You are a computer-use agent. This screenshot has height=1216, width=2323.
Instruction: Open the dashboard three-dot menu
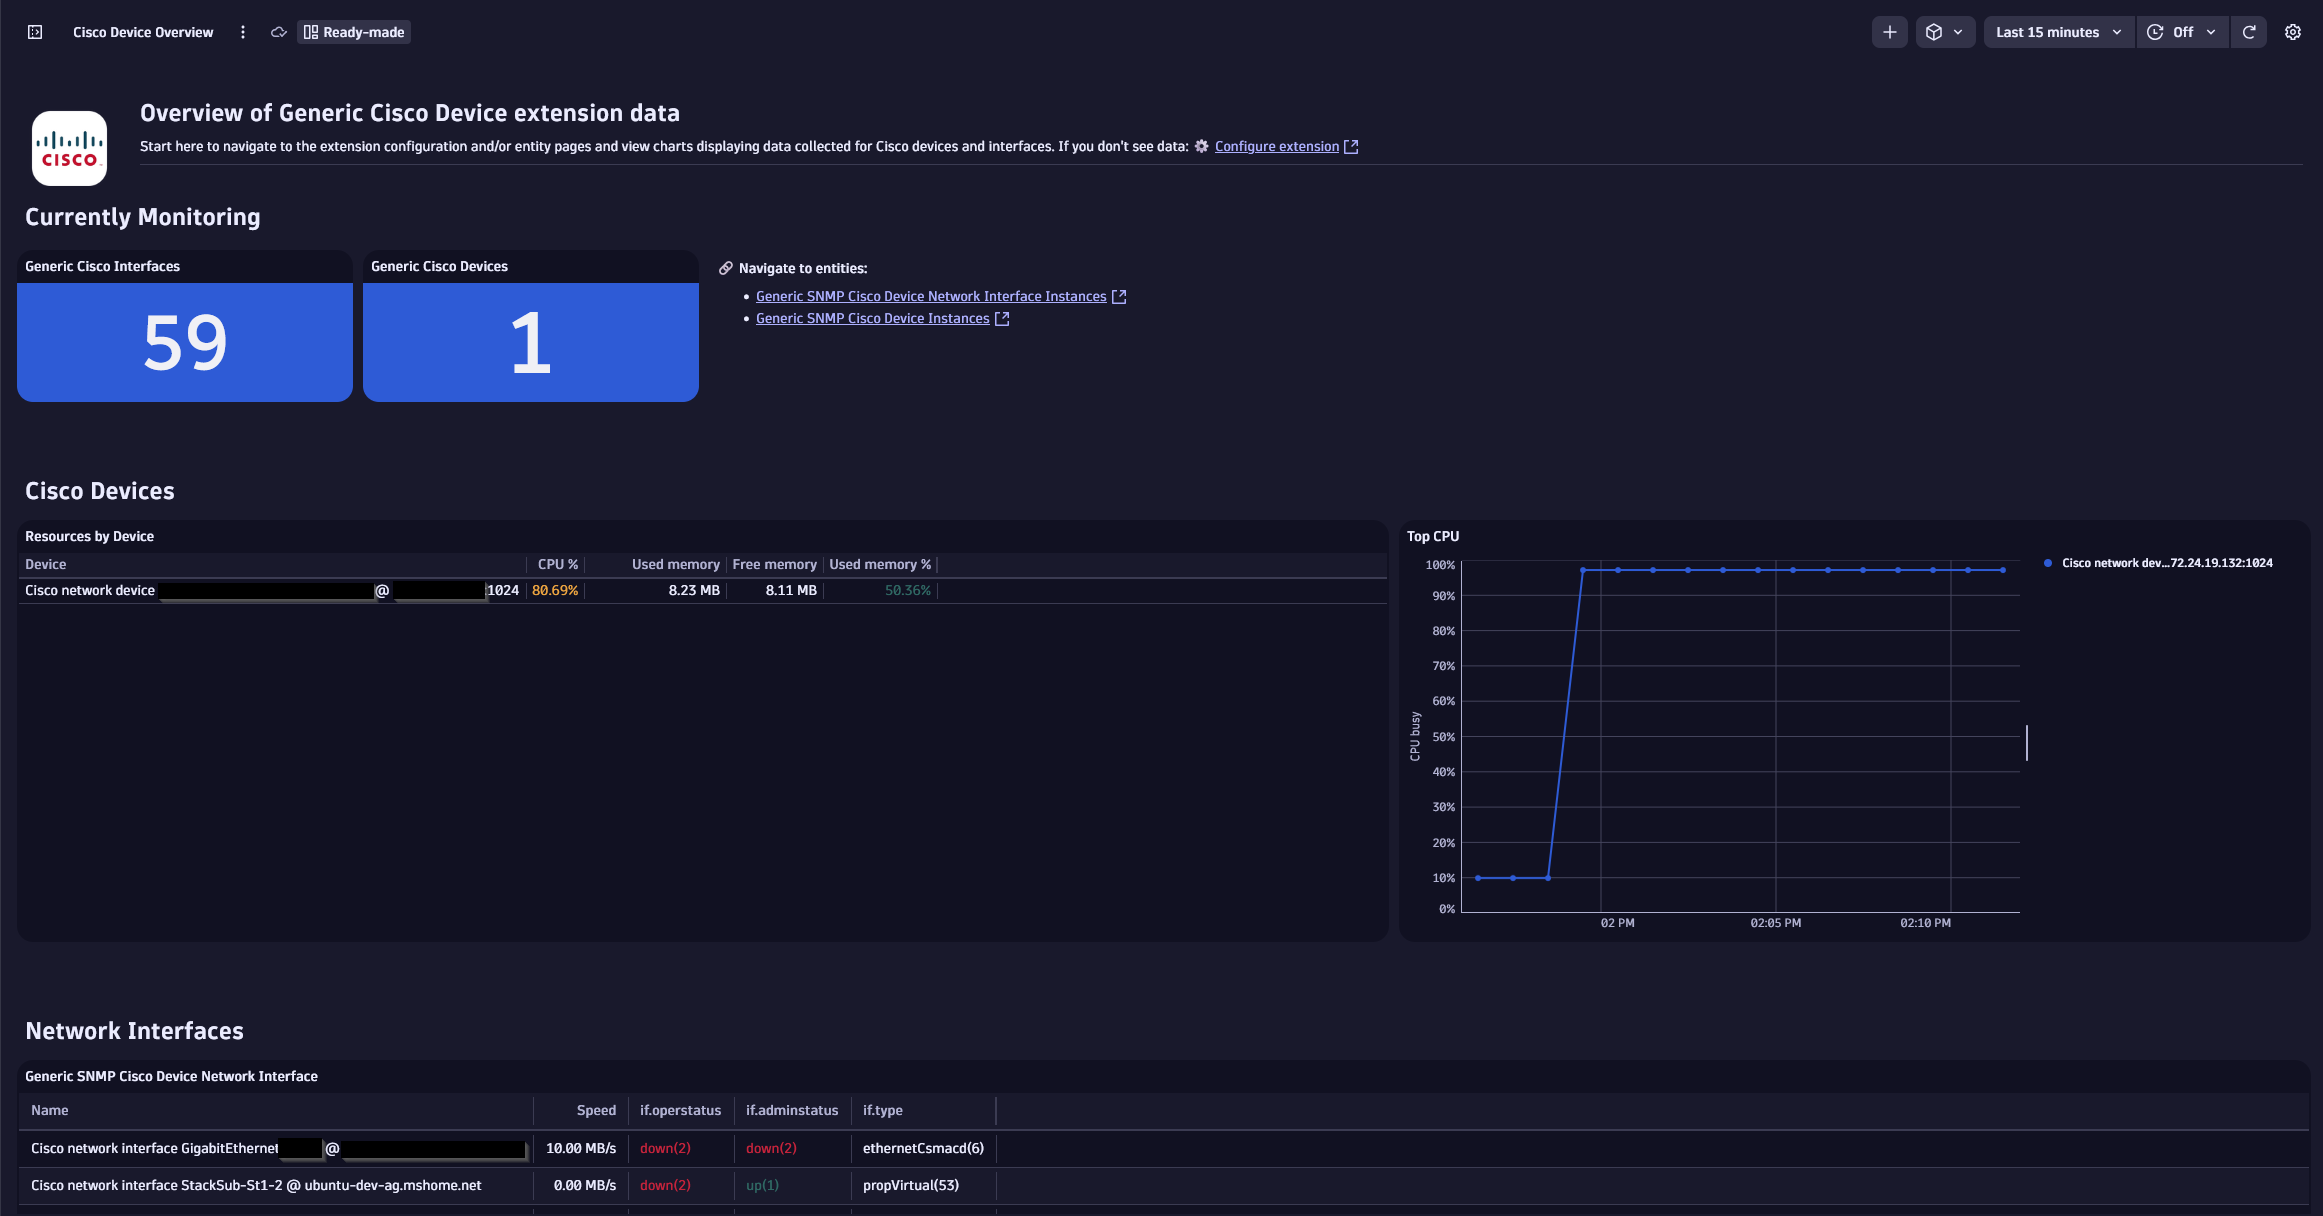(x=243, y=32)
